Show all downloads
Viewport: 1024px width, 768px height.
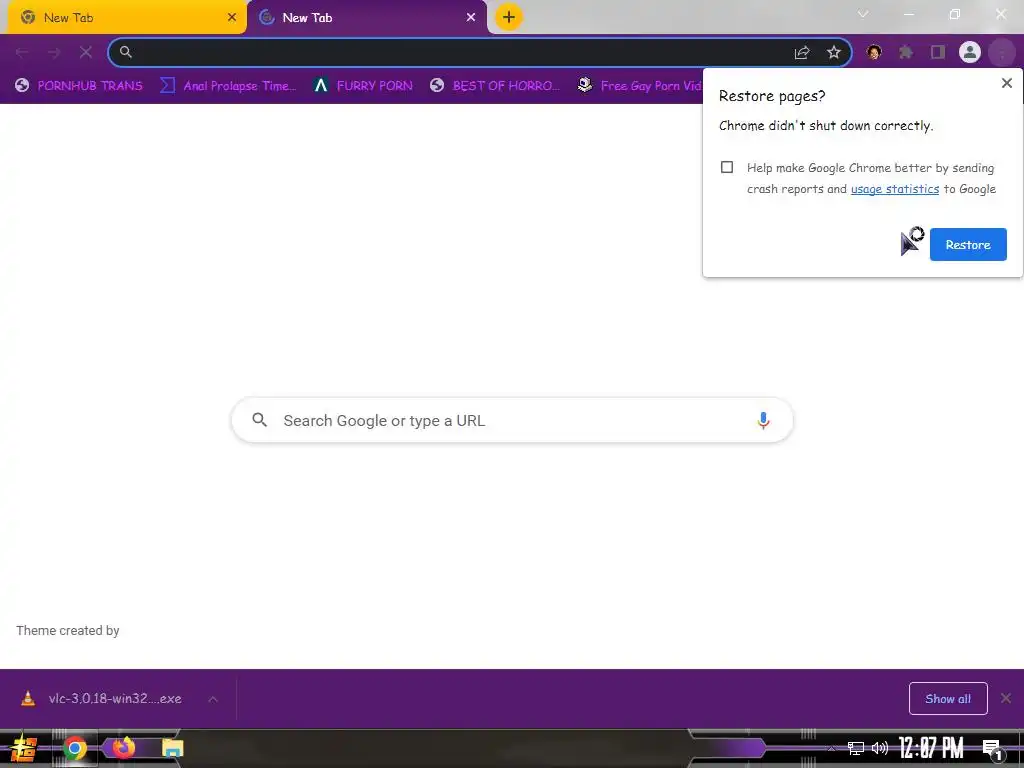click(948, 699)
